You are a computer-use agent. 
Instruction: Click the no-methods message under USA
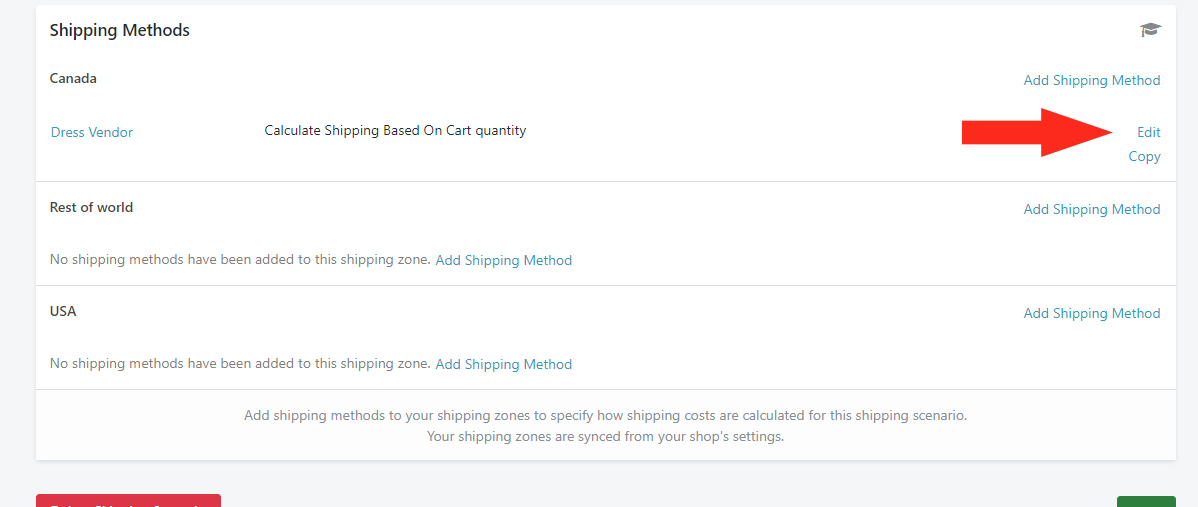click(x=240, y=363)
